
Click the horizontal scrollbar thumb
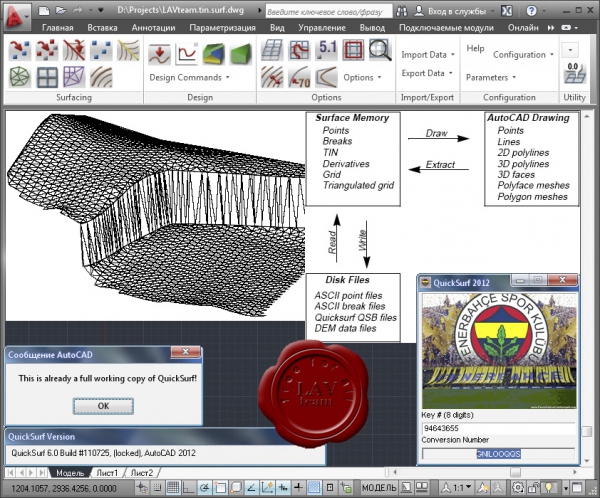[515, 472]
